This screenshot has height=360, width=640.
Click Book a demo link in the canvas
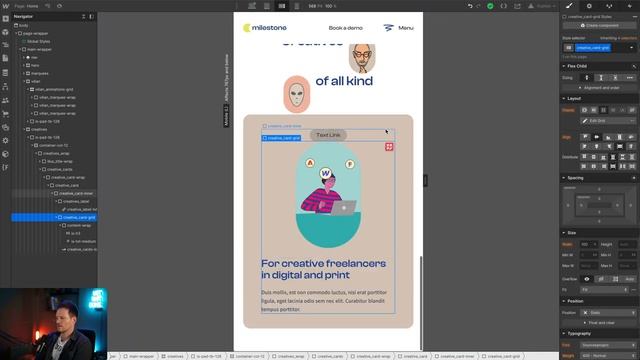point(345,28)
